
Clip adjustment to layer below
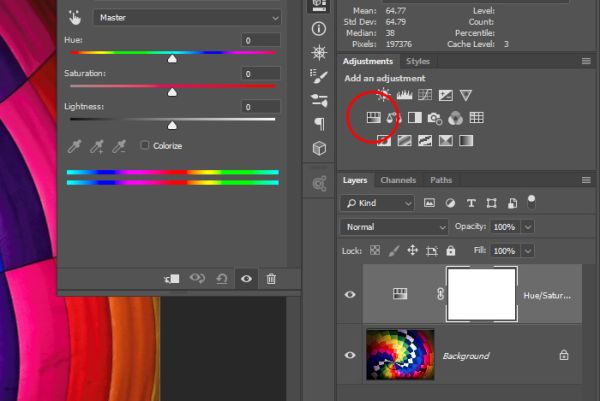[x=171, y=279]
